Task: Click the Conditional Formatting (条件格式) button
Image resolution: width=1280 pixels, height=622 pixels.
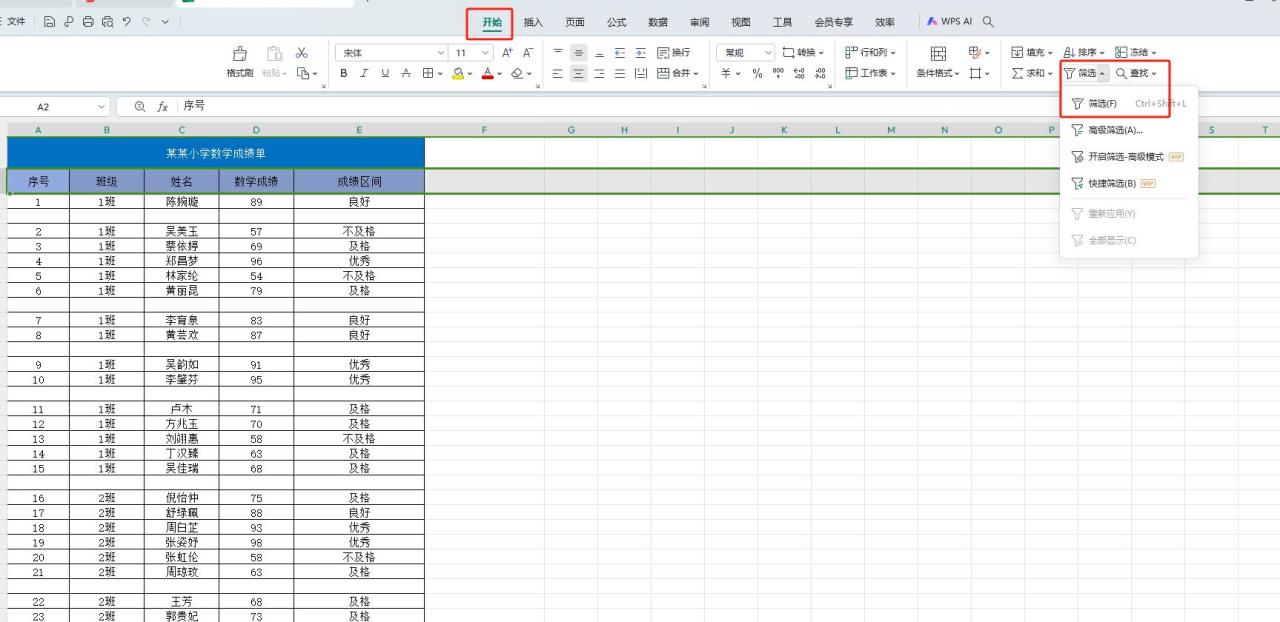Action: click(x=938, y=62)
